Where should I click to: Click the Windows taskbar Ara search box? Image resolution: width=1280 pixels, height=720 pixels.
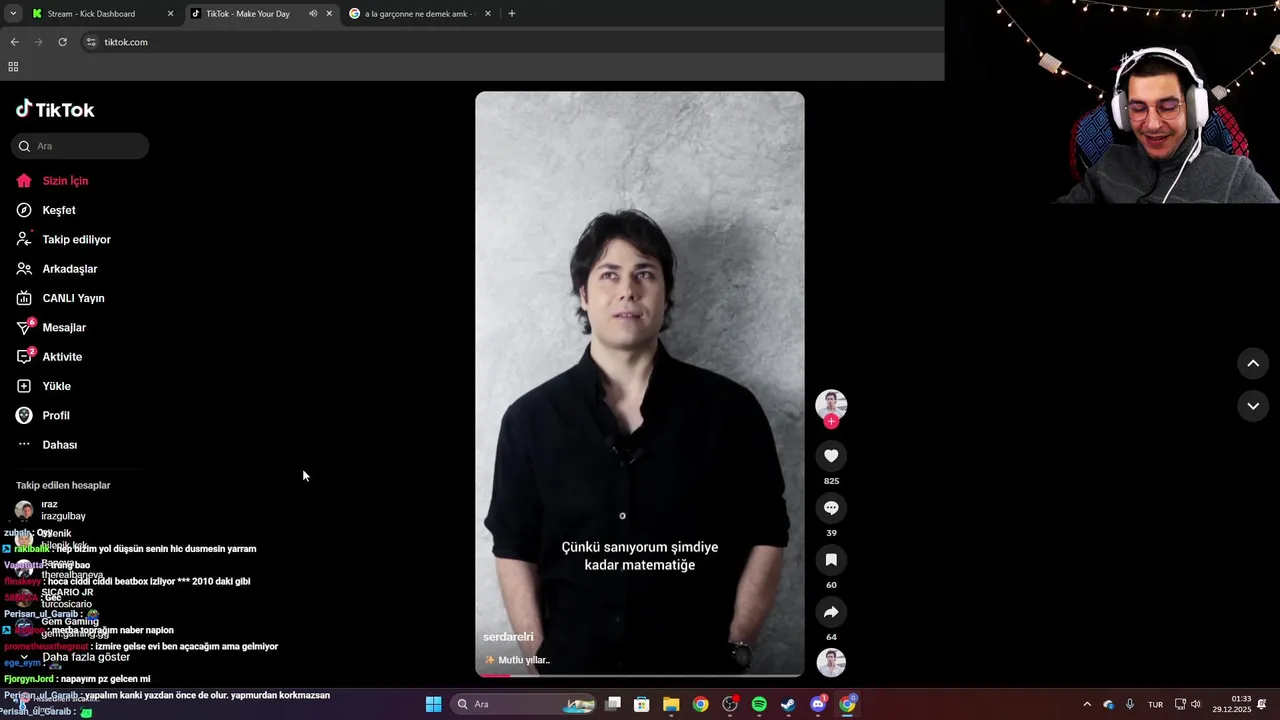point(524,704)
